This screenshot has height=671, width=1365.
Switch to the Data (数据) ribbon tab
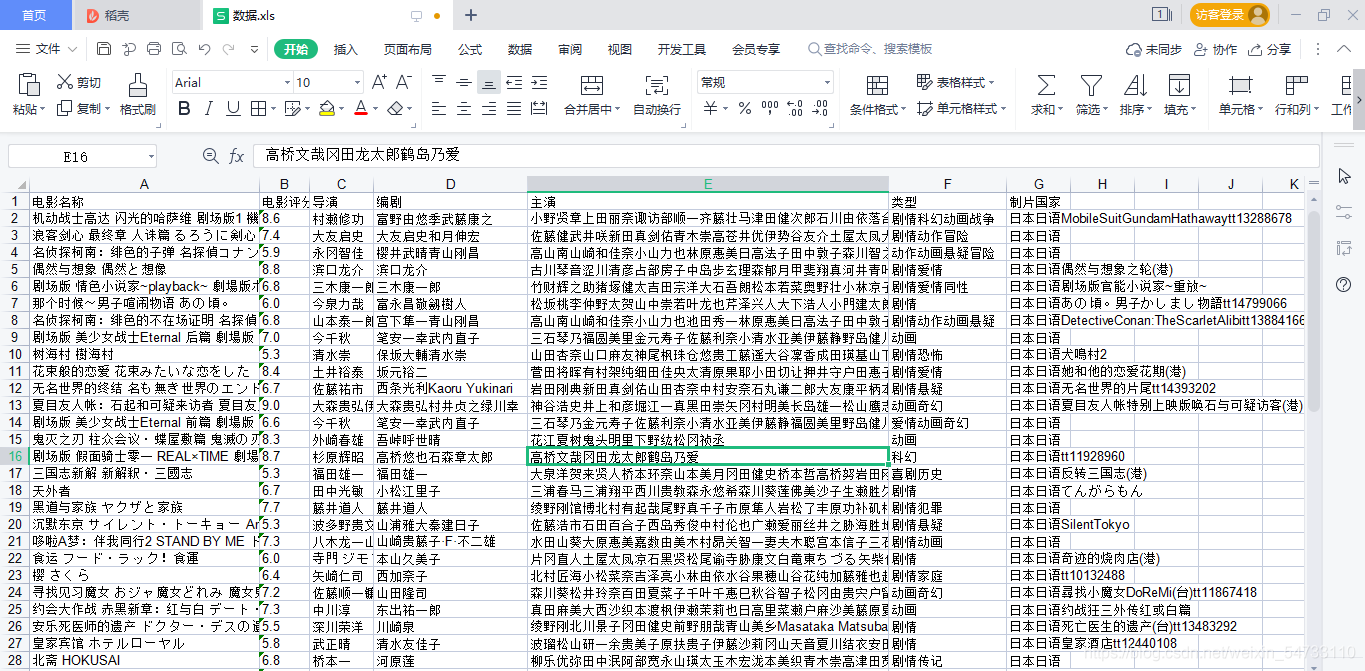(519, 49)
